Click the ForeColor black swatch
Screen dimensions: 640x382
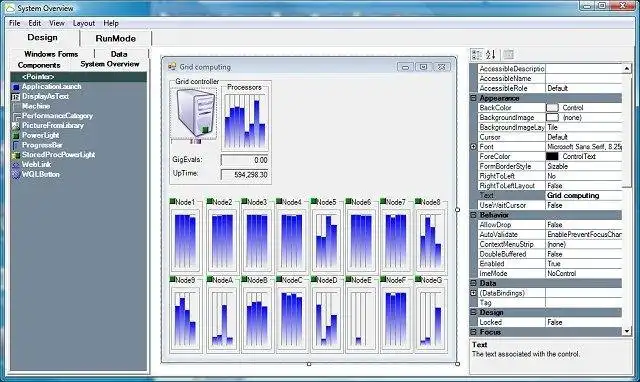(x=552, y=156)
